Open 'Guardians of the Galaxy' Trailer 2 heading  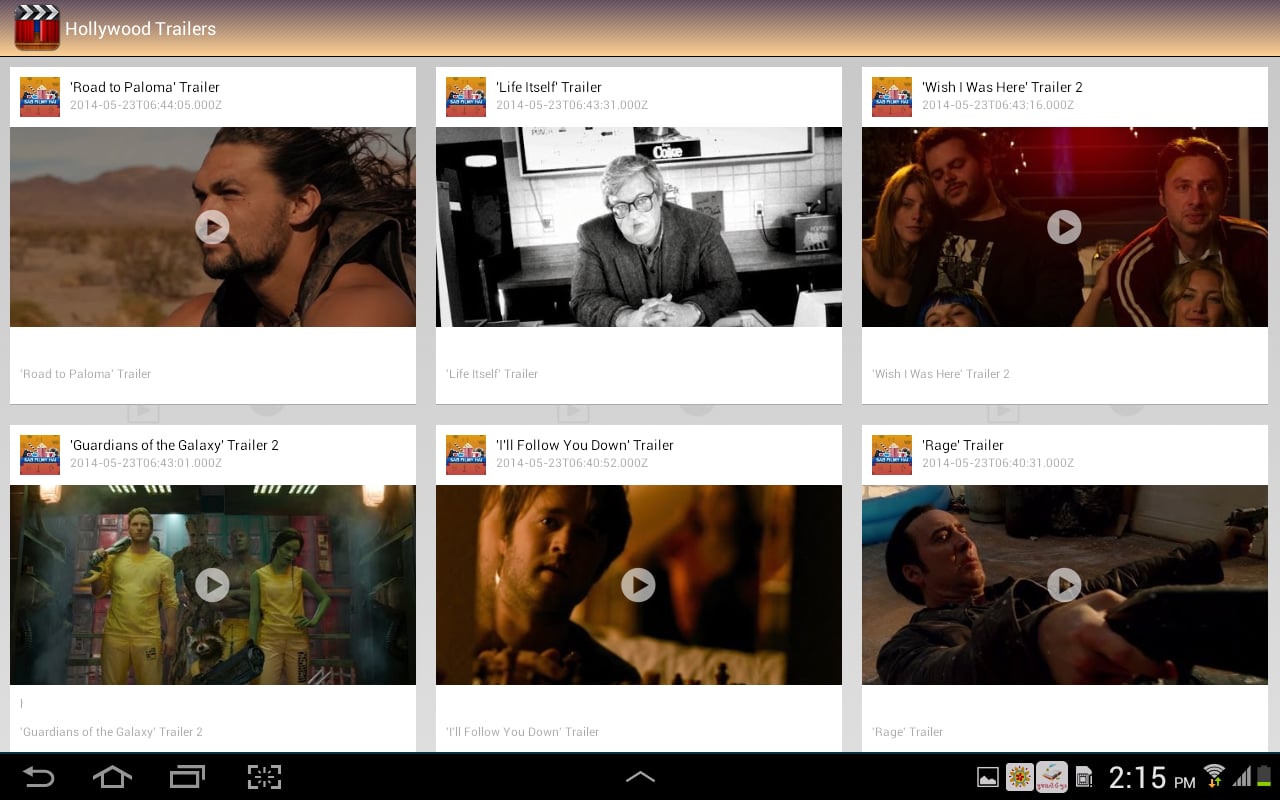click(x=174, y=445)
